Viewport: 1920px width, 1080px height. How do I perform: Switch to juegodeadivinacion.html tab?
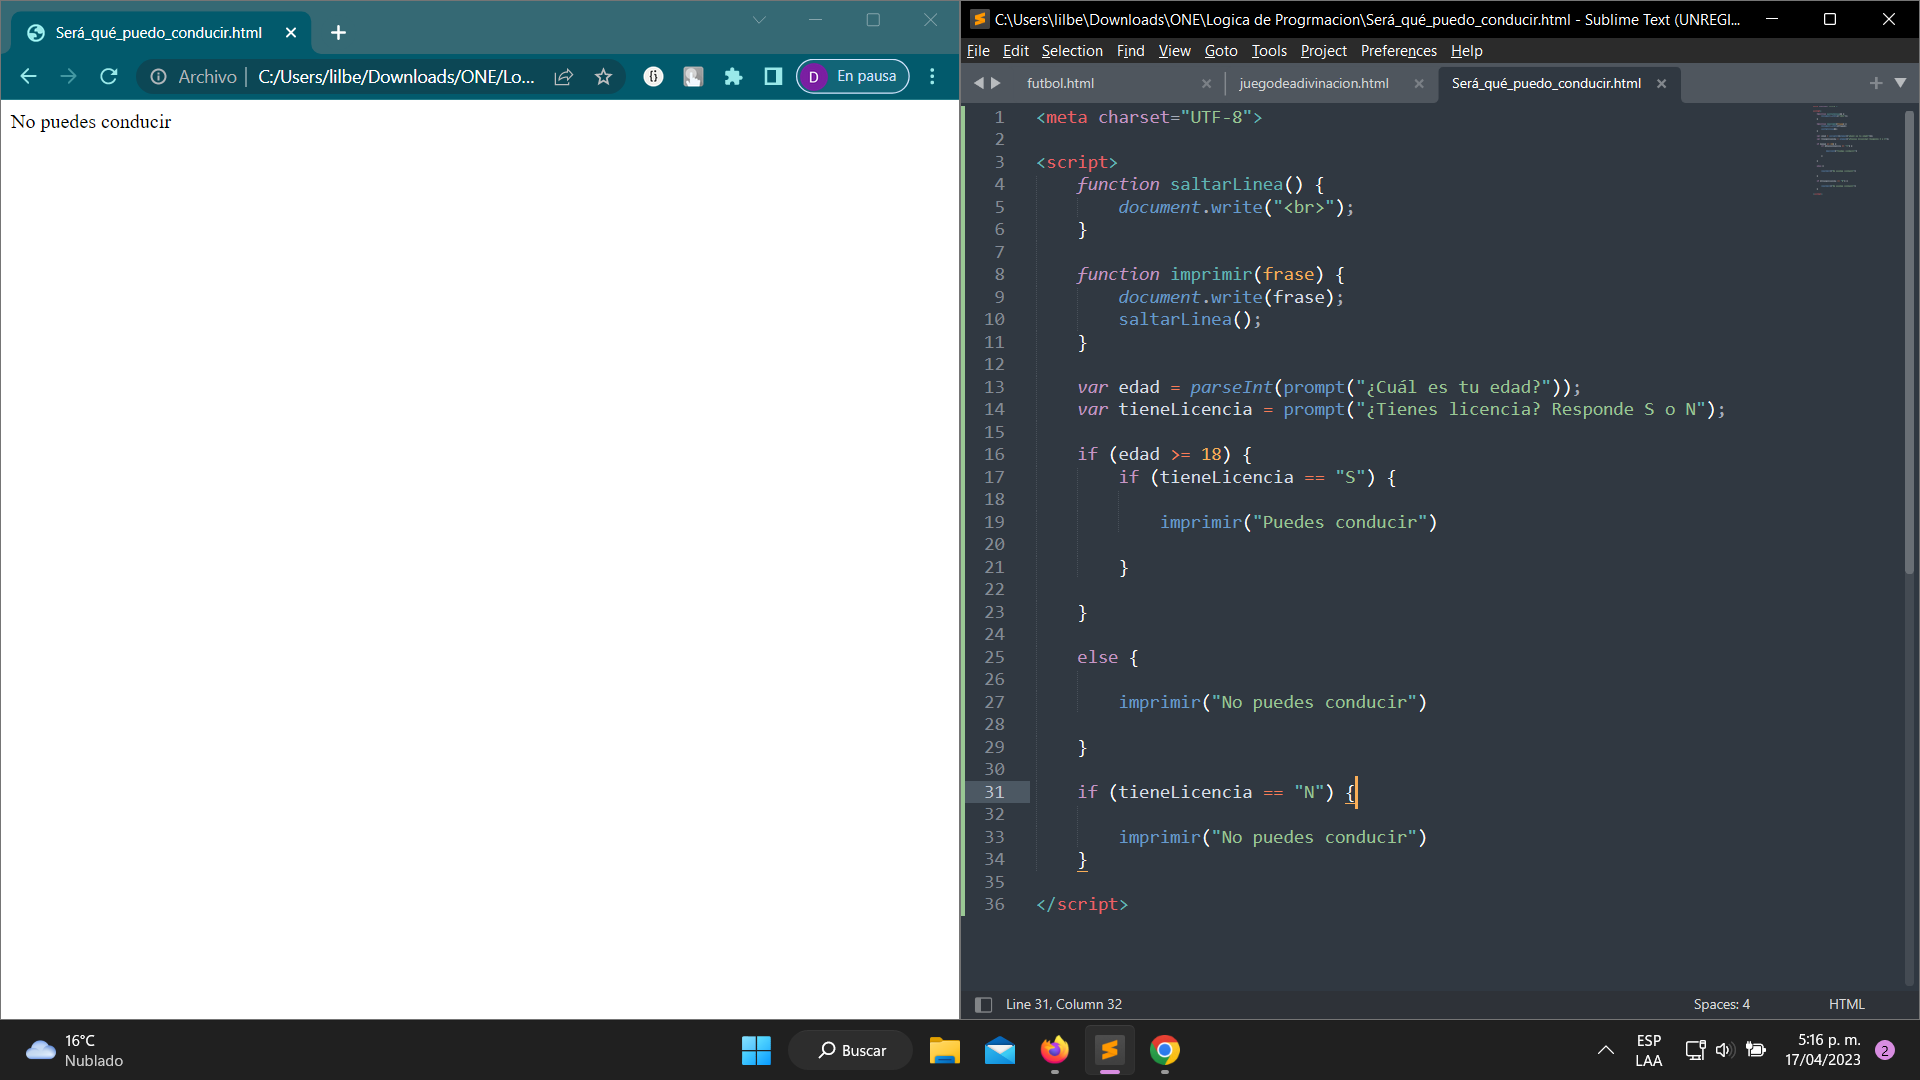point(1315,83)
